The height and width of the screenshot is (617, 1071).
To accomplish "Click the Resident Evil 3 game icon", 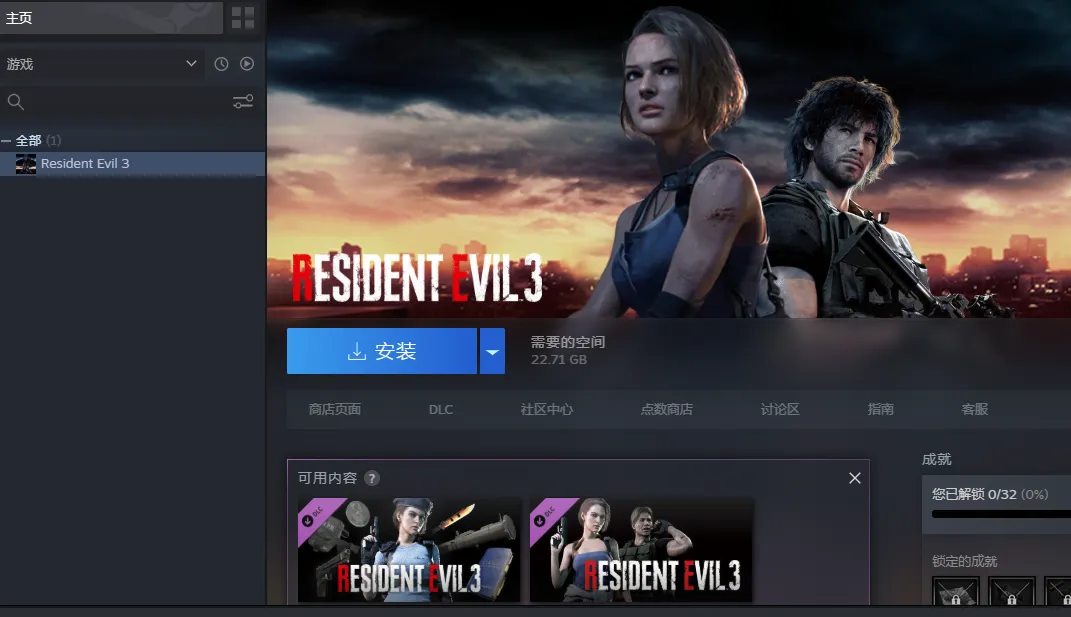I will pyautogui.click(x=26, y=164).
